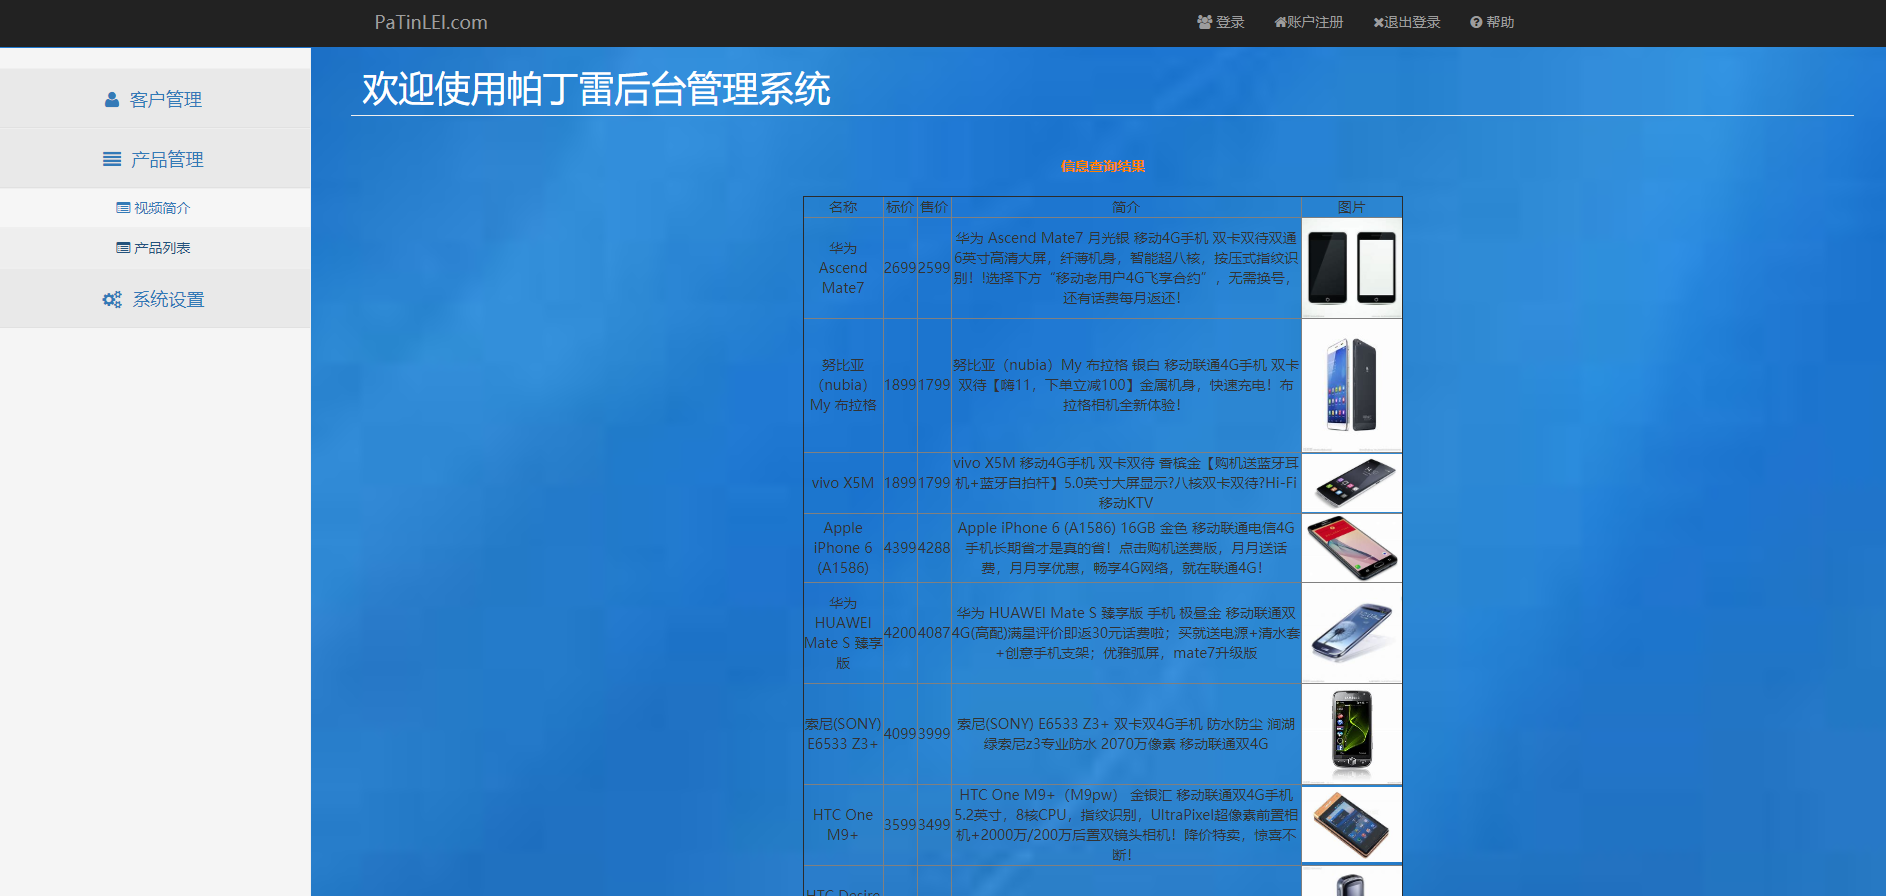
Task: Click the card icon beside 视频简介
Action: click(123, 208)
